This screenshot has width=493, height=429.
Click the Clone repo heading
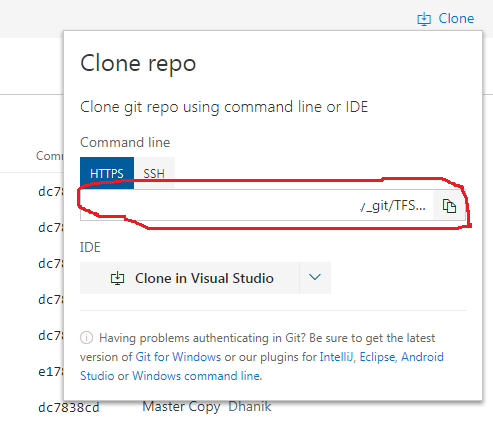138,63
